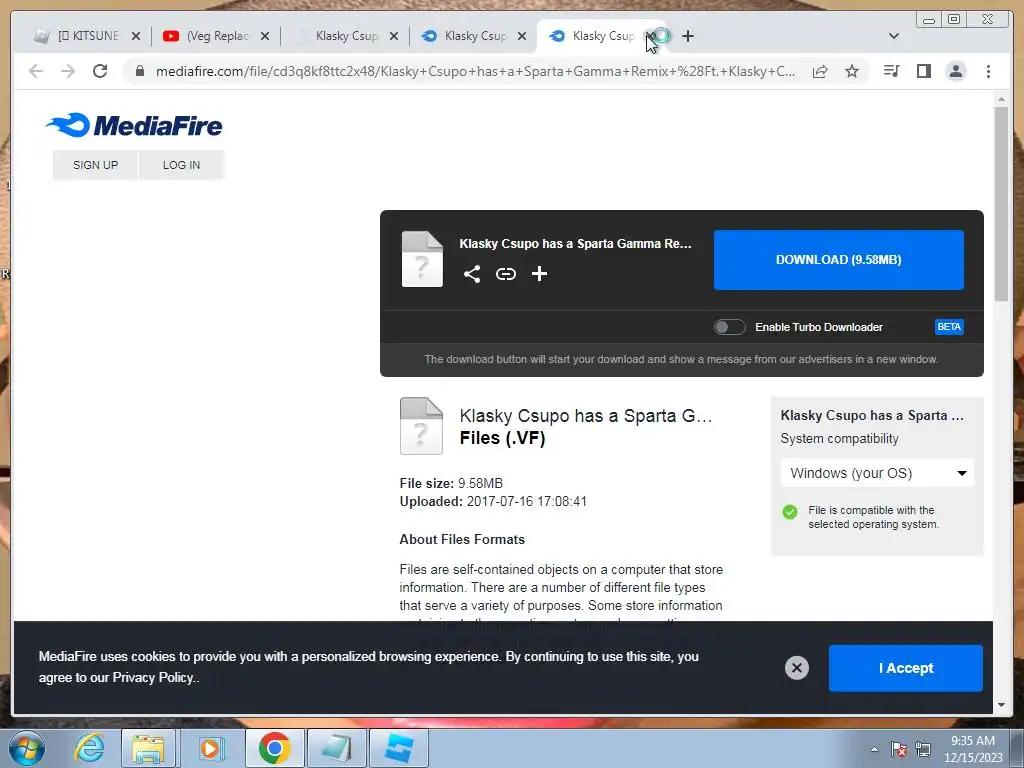Open the blue tilted taskbar app
This screenshot has height=768, width=1024.
[399, 748]
